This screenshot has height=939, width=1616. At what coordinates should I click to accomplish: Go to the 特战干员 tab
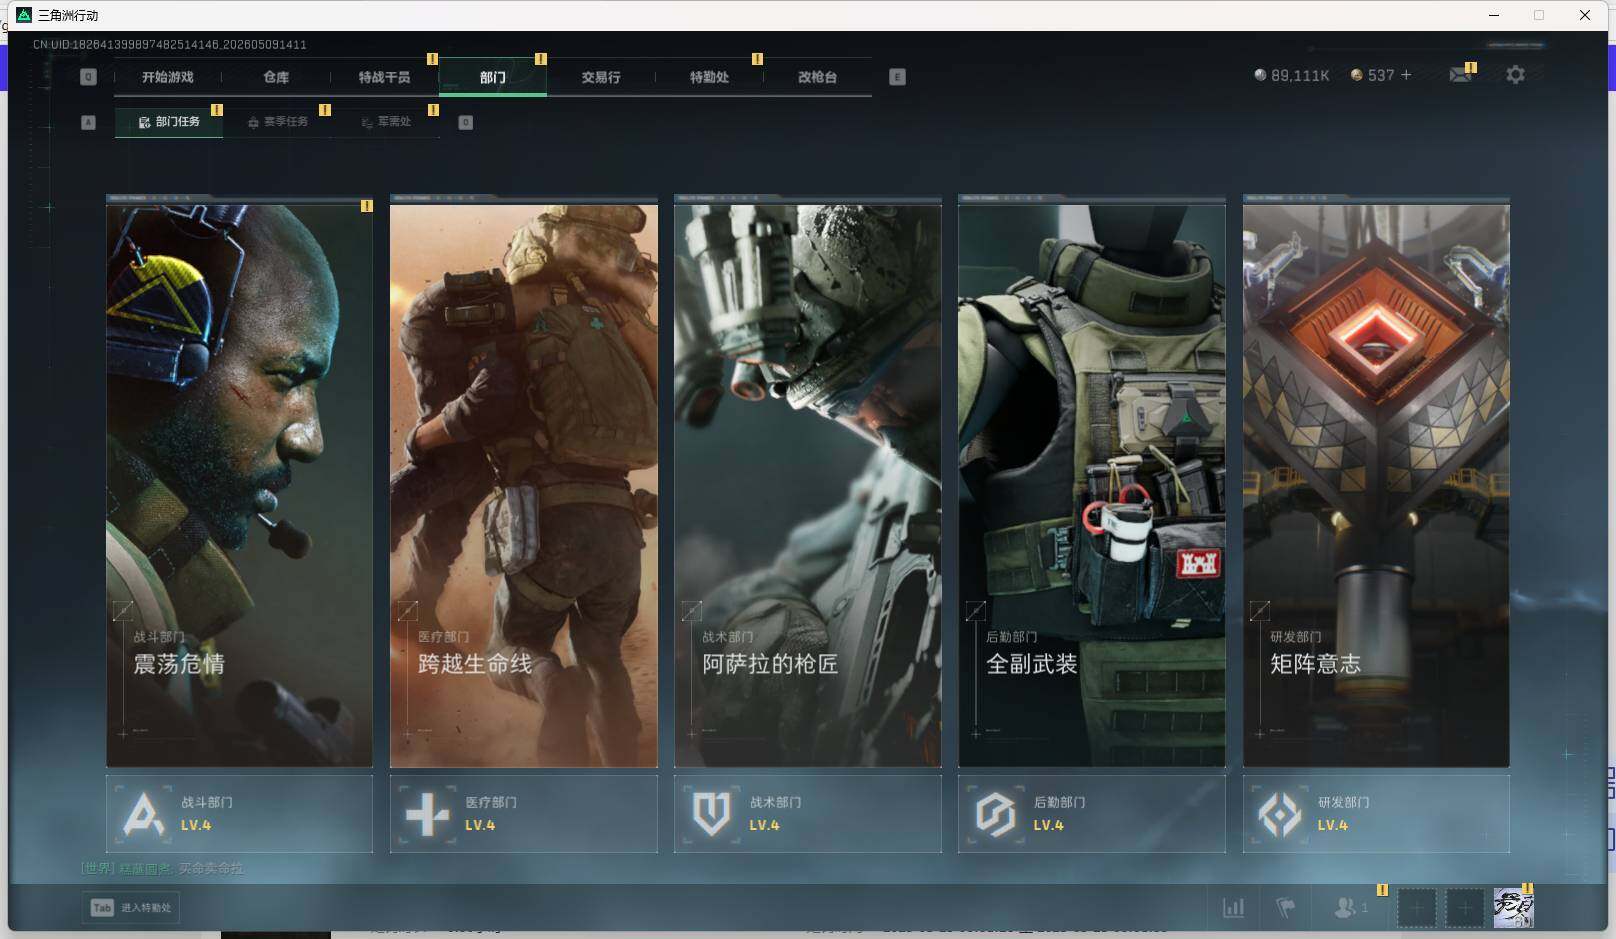[384, 77]
